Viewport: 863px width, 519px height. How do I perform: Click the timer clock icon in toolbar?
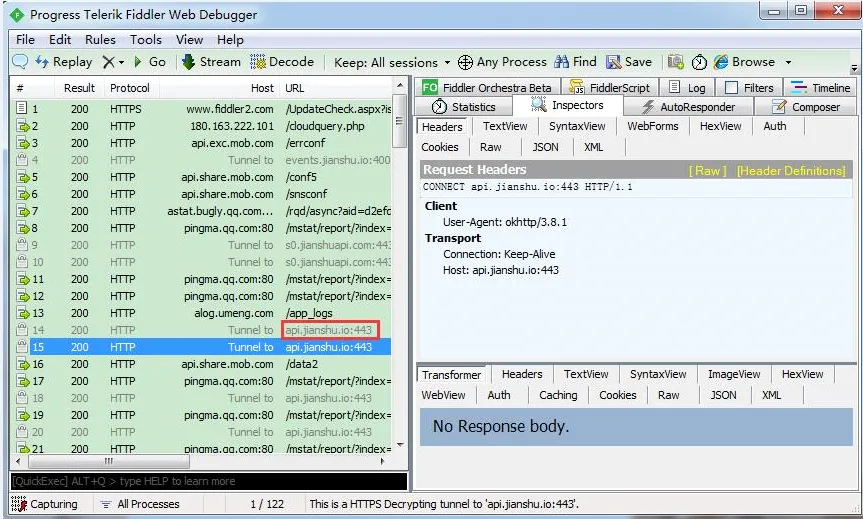pyautogui.click(x=699, y=62)
